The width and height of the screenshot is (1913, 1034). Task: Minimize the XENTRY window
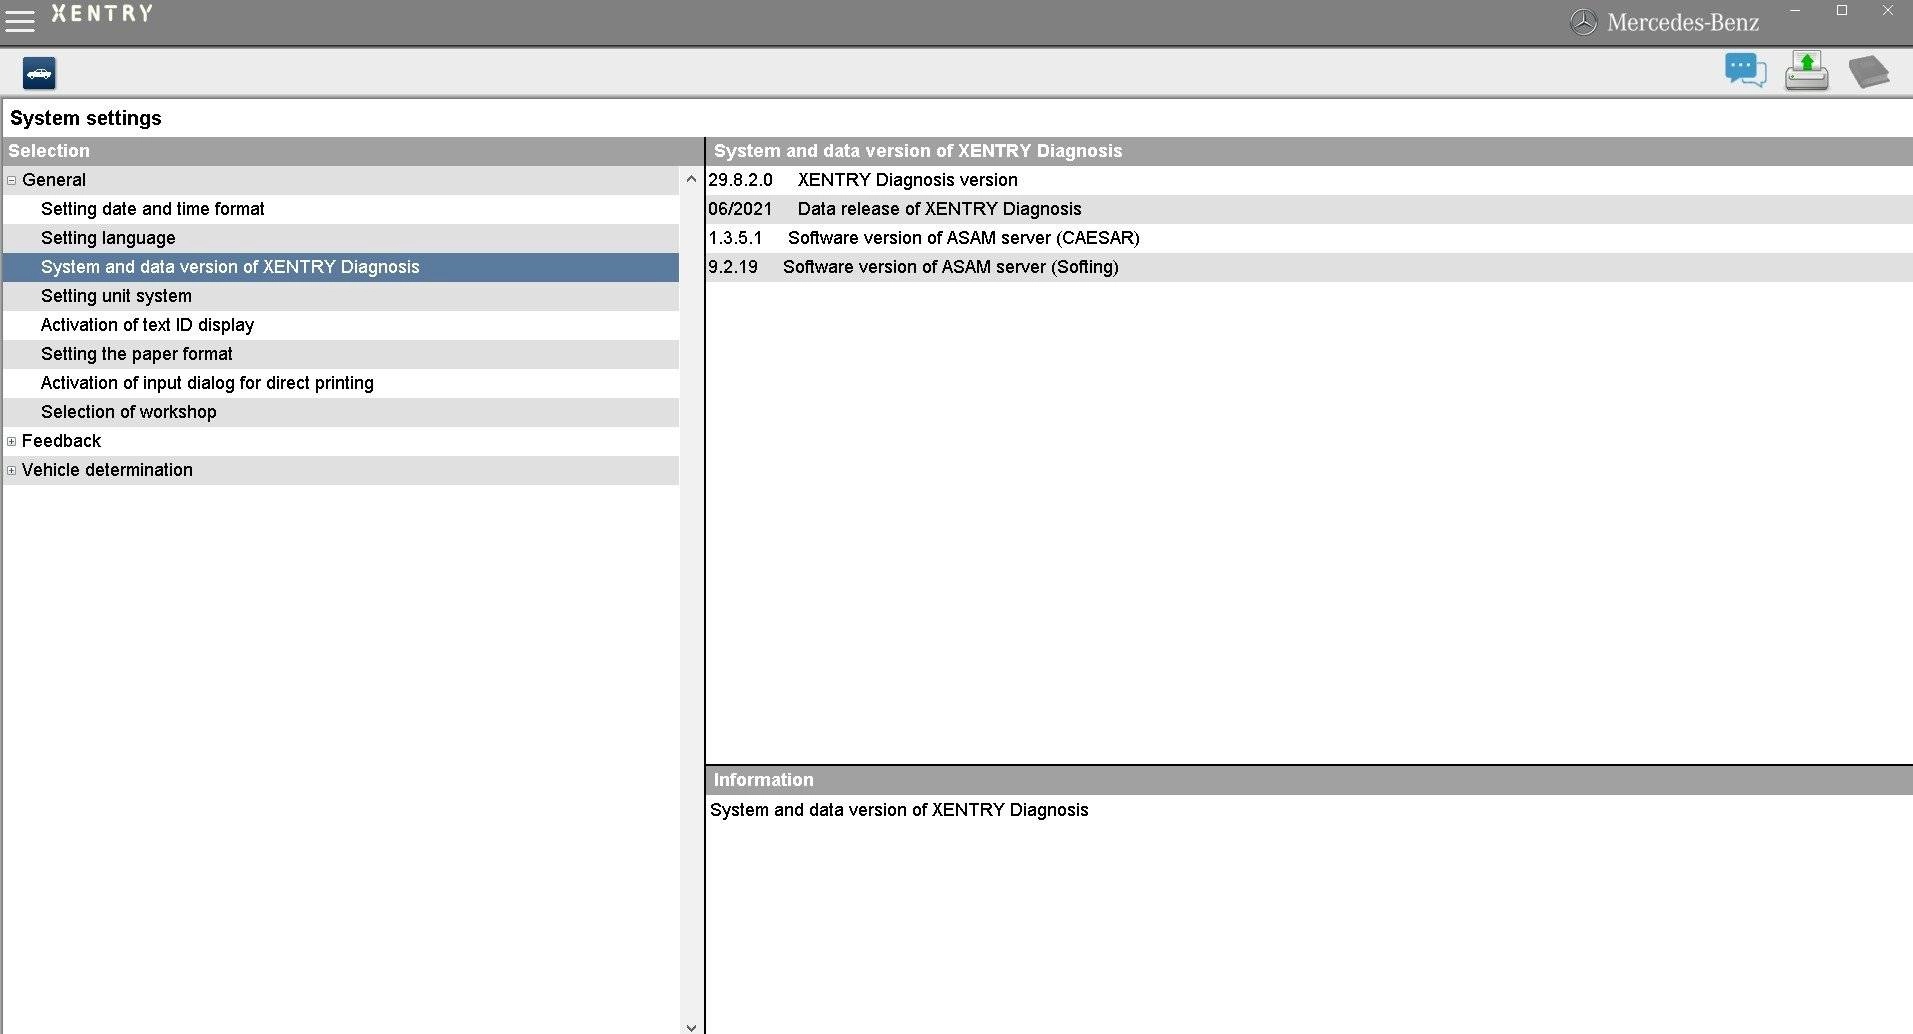coord(1796,11)
